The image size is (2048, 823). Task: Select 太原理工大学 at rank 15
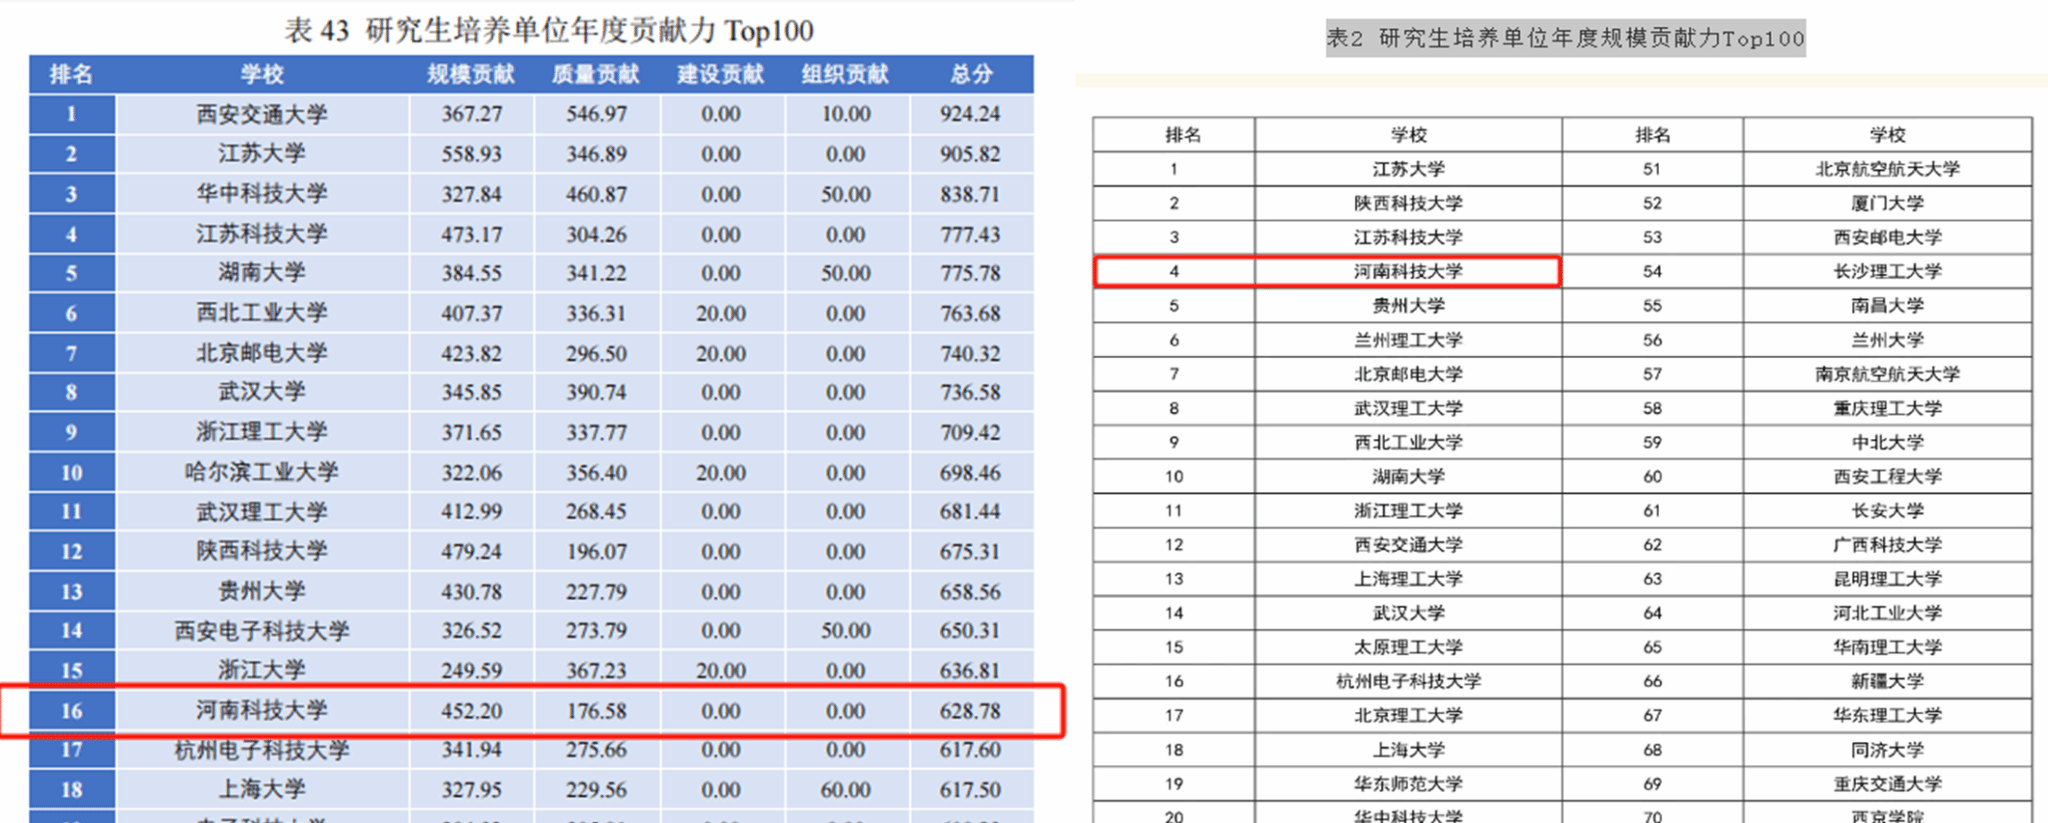pos(1408,647)
